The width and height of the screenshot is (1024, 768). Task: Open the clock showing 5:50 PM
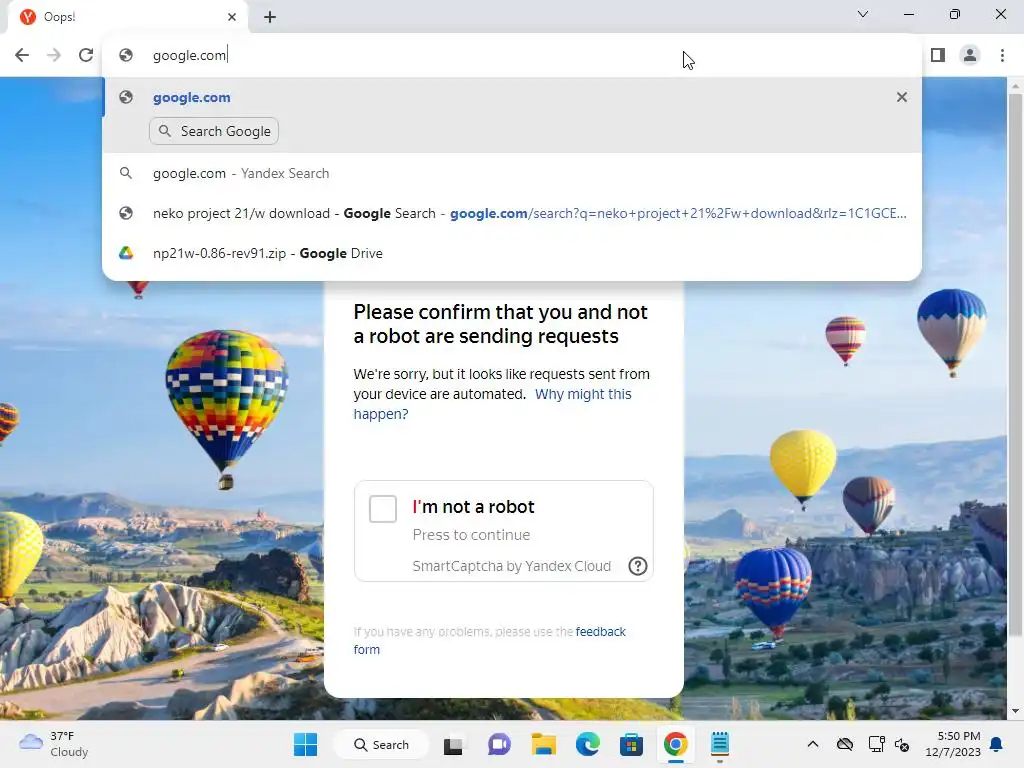pyautogui.click(x=953, y=744)
